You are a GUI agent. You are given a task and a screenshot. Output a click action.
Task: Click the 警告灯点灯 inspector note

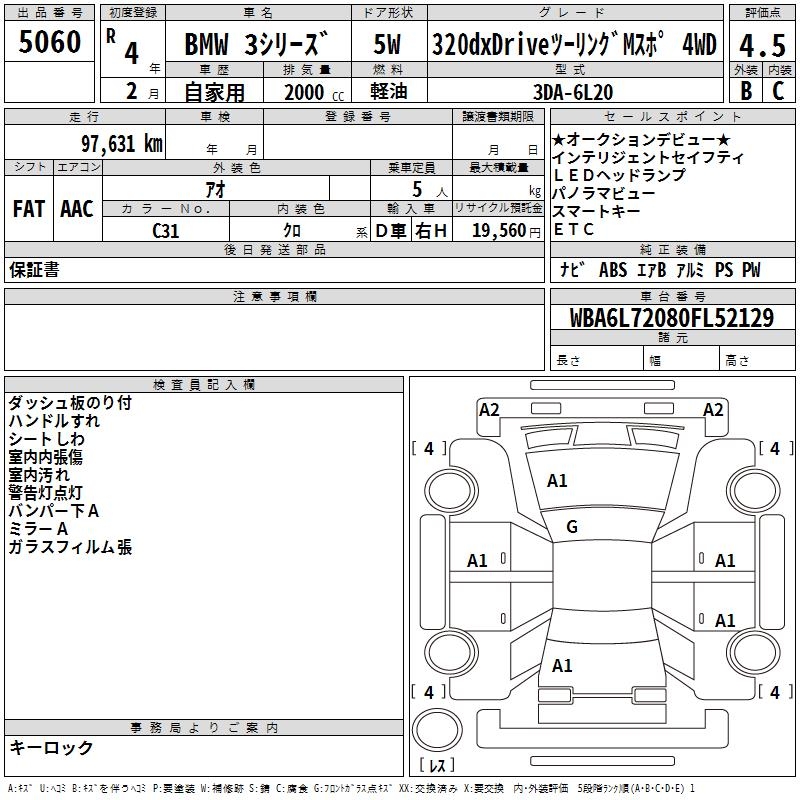[x=46, y=493]
